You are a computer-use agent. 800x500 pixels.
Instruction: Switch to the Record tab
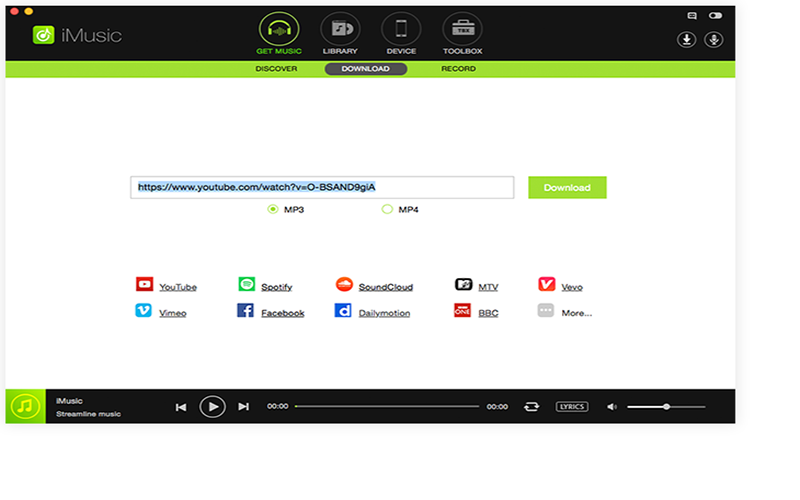(458, 68)
